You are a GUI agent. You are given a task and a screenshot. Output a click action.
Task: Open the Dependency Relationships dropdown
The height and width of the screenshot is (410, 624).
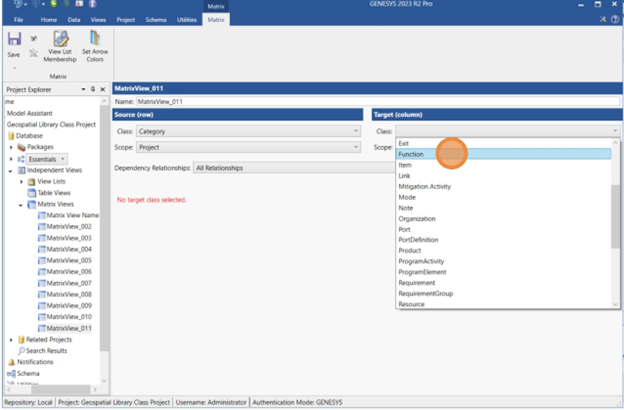pos(290,168)
